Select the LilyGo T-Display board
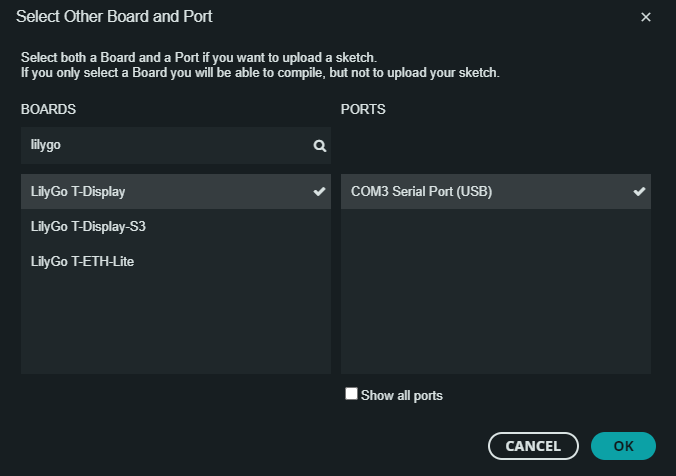Image resolution: width=676 pixels, height=476 pixels. [176, 191]
